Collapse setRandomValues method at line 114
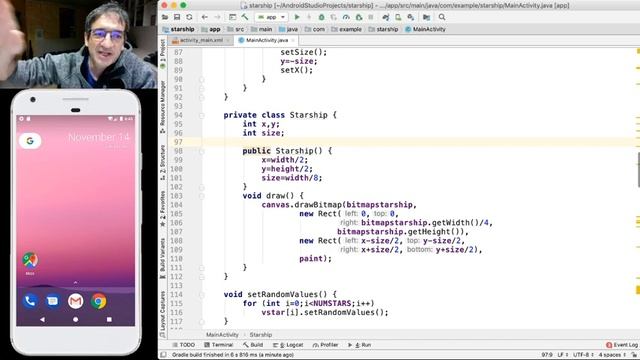This screenshot has width=640, height=360. 202,295
